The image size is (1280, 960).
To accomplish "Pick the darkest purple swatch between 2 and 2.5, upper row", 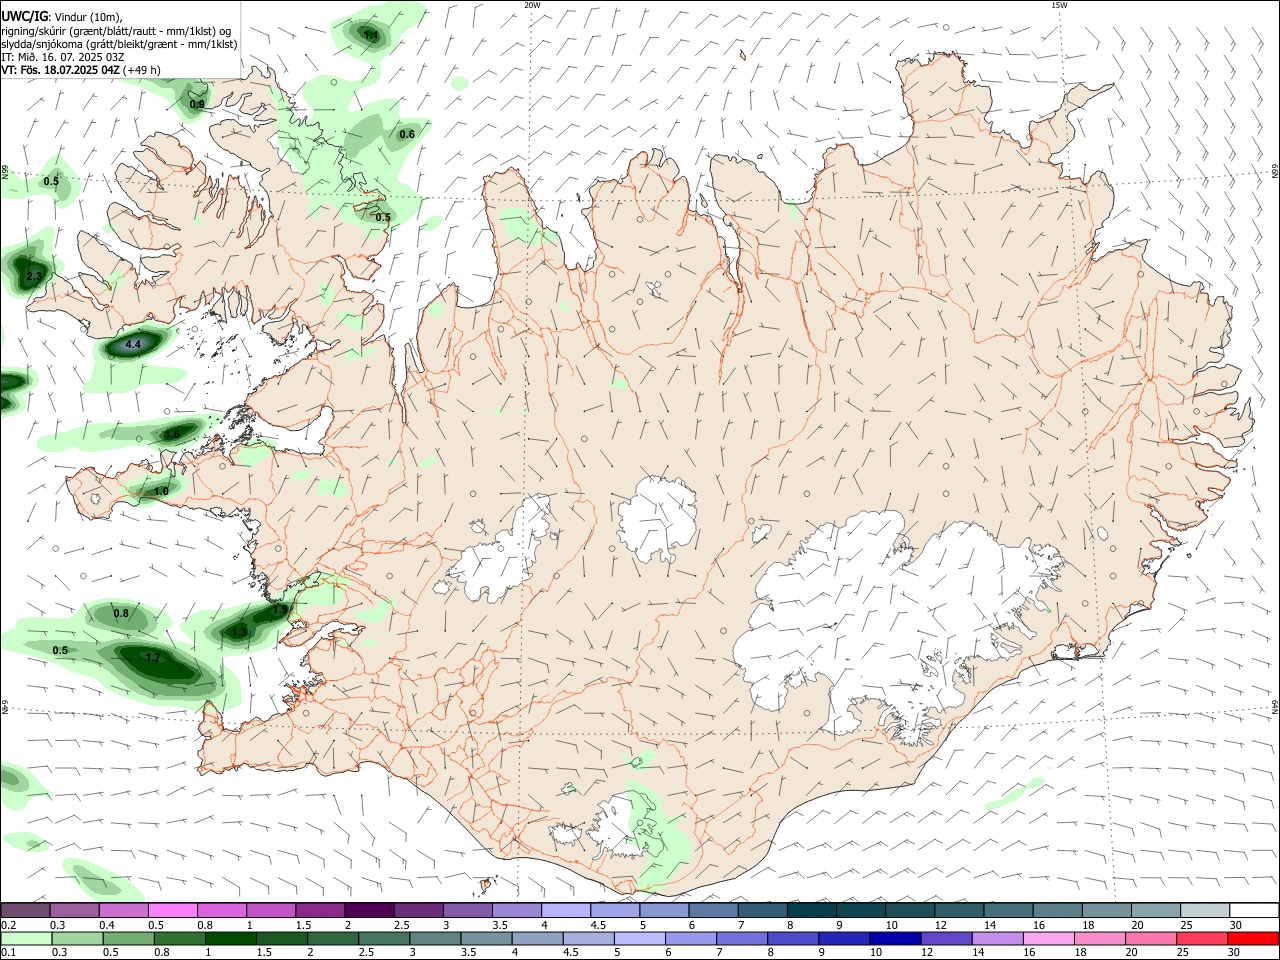I will pos(369,911).
